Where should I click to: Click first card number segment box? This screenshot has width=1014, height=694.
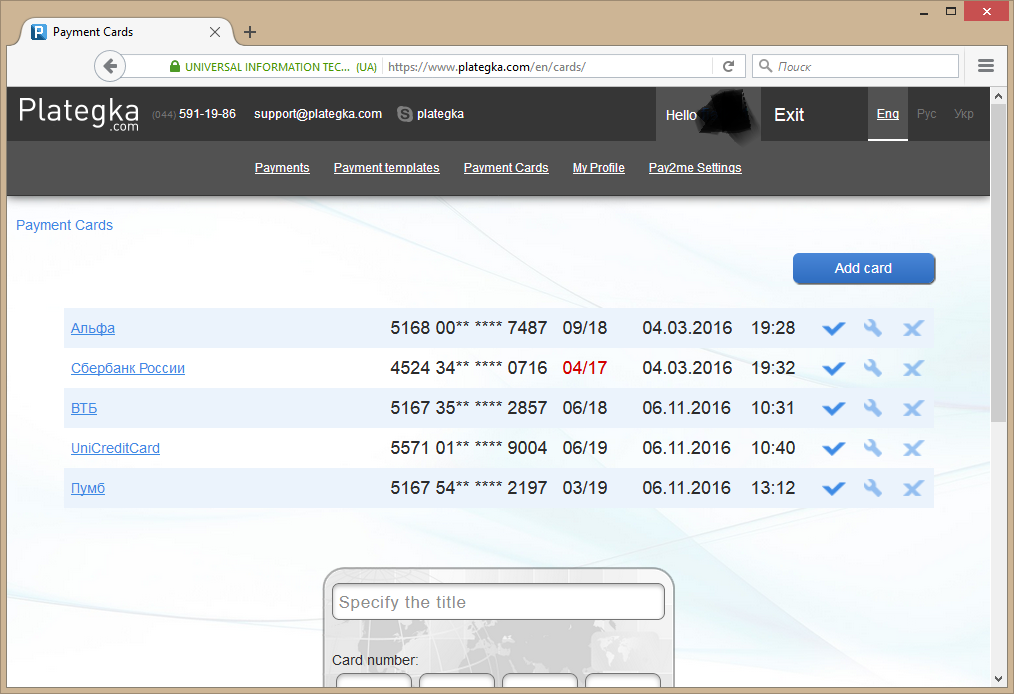pos(374,680)
